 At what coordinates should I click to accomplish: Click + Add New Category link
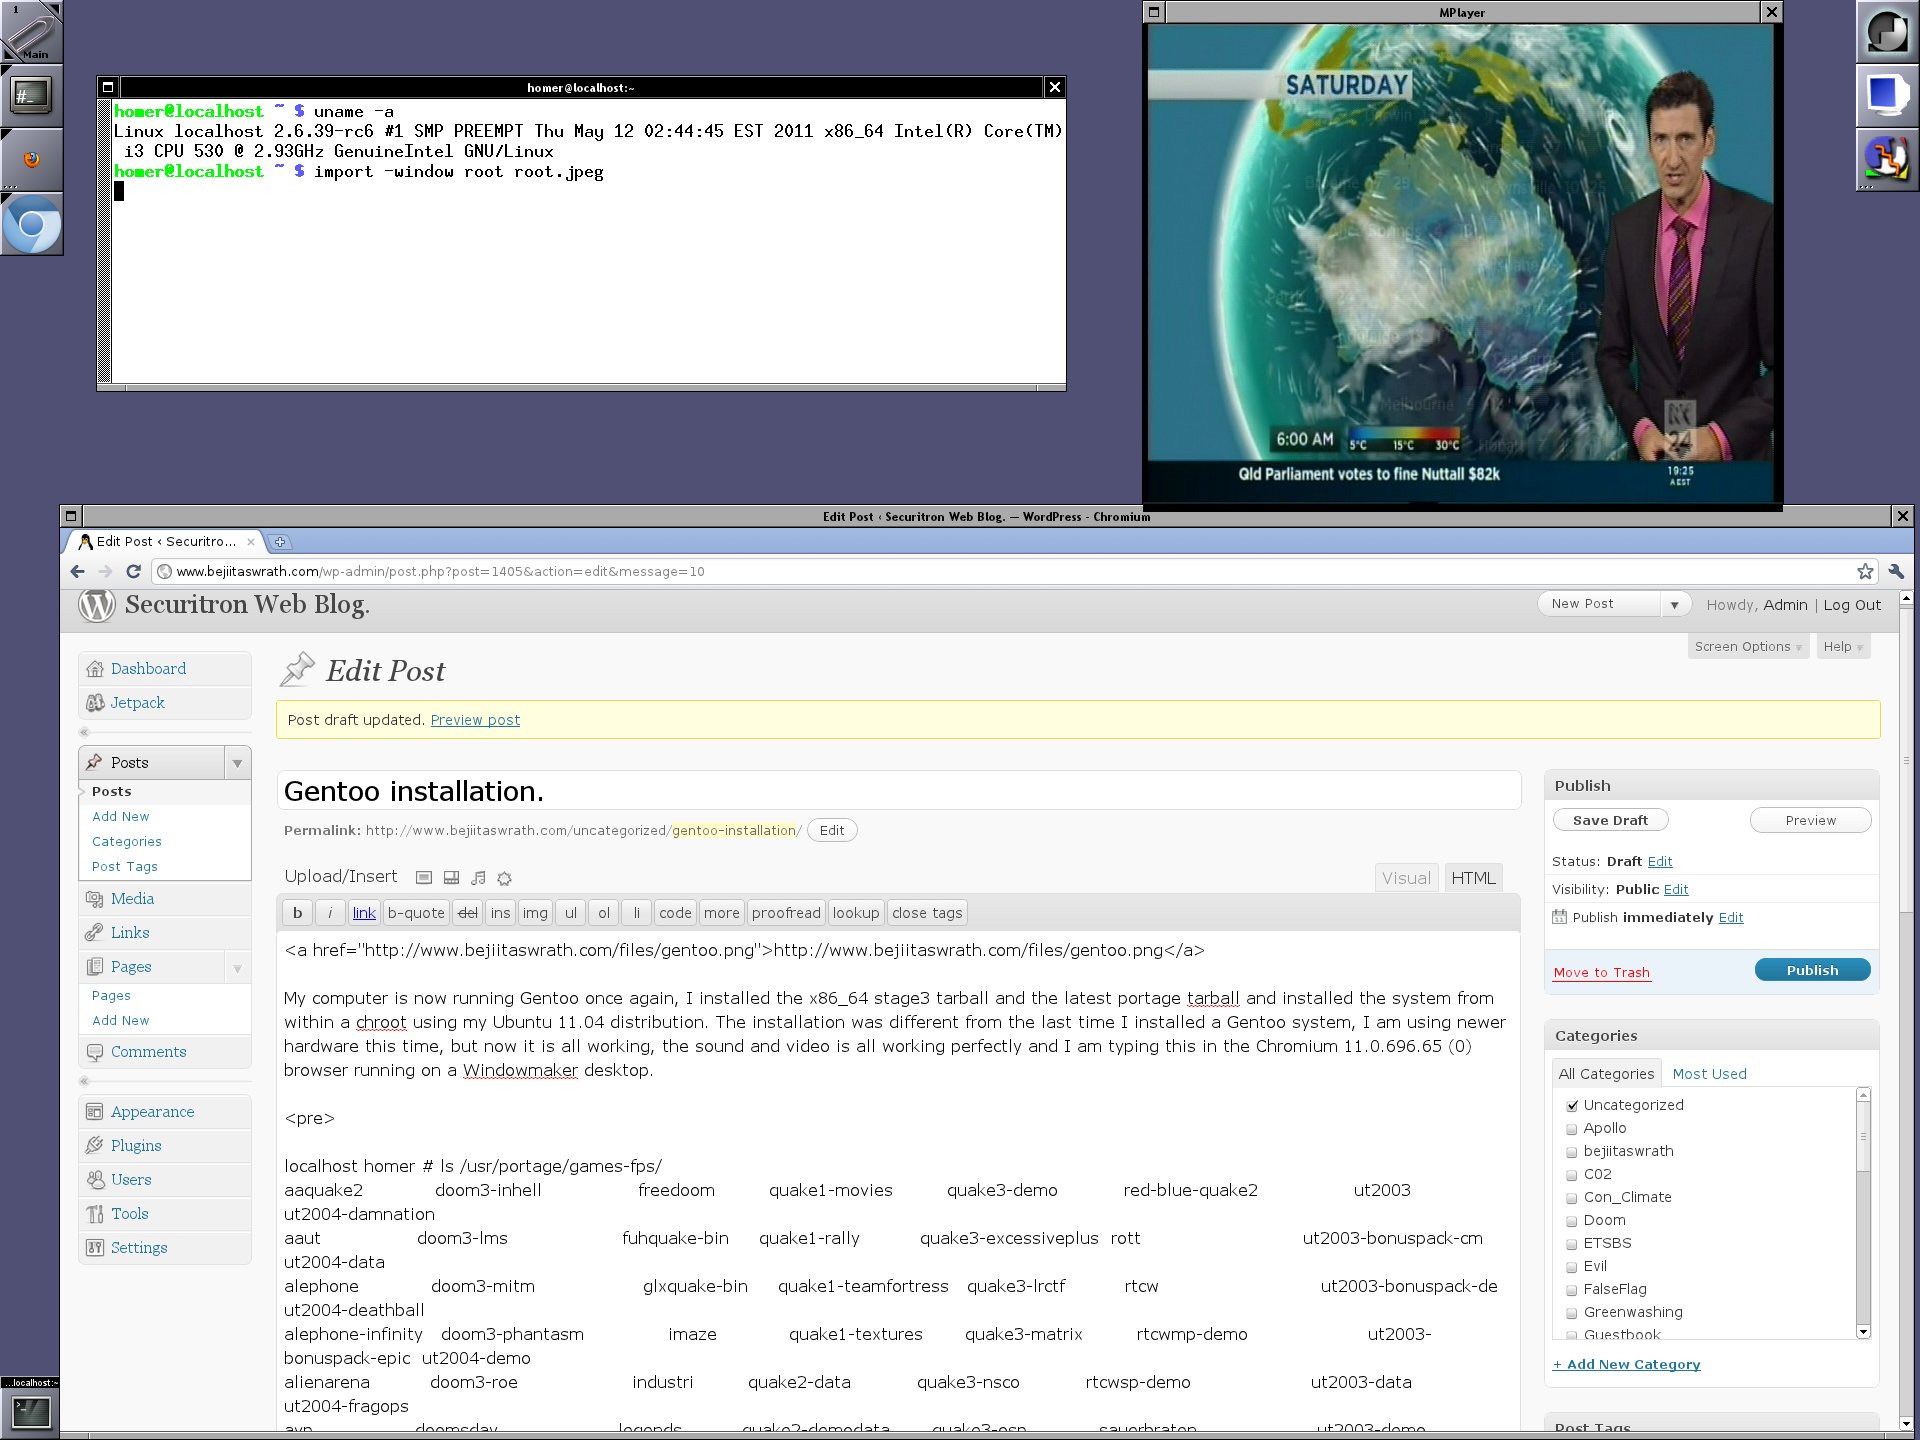pos(1626,1365)
